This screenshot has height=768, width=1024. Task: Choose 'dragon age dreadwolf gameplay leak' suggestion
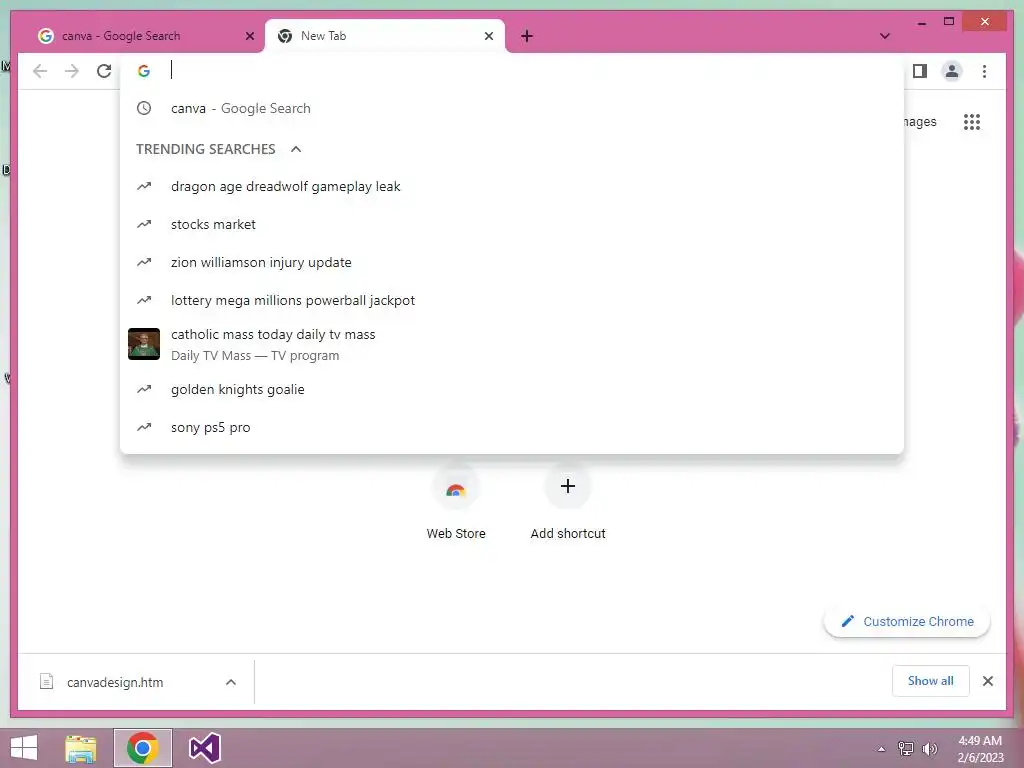tap(511, 187)
